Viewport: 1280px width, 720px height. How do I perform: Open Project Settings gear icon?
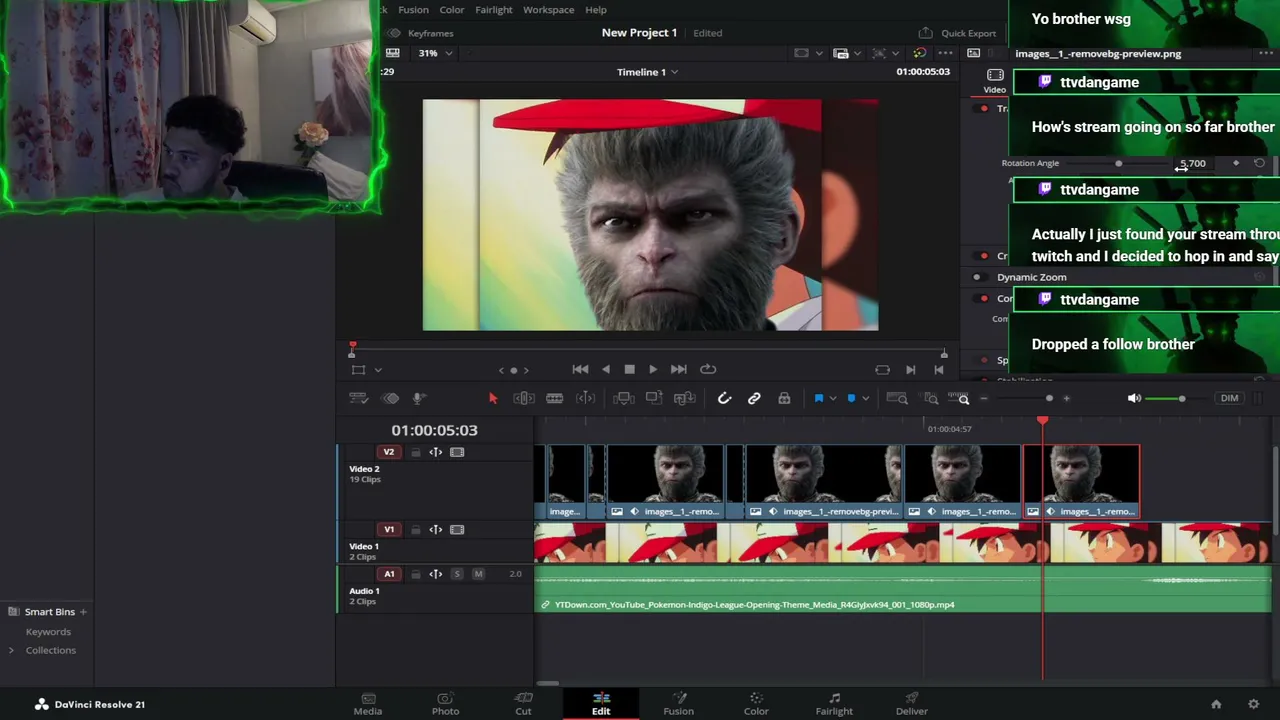[x=1254, y=704]
